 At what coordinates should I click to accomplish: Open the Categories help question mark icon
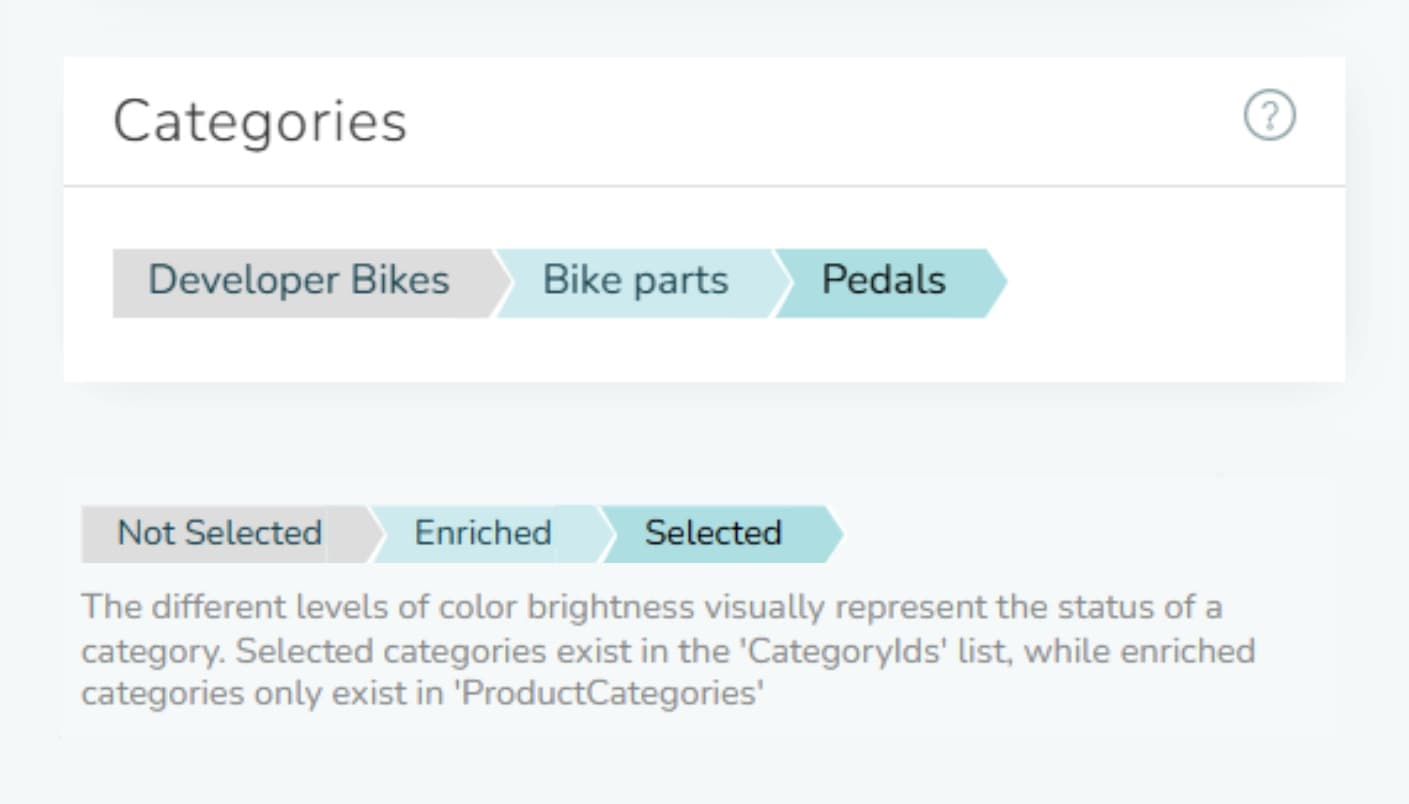click(1269, 116)
